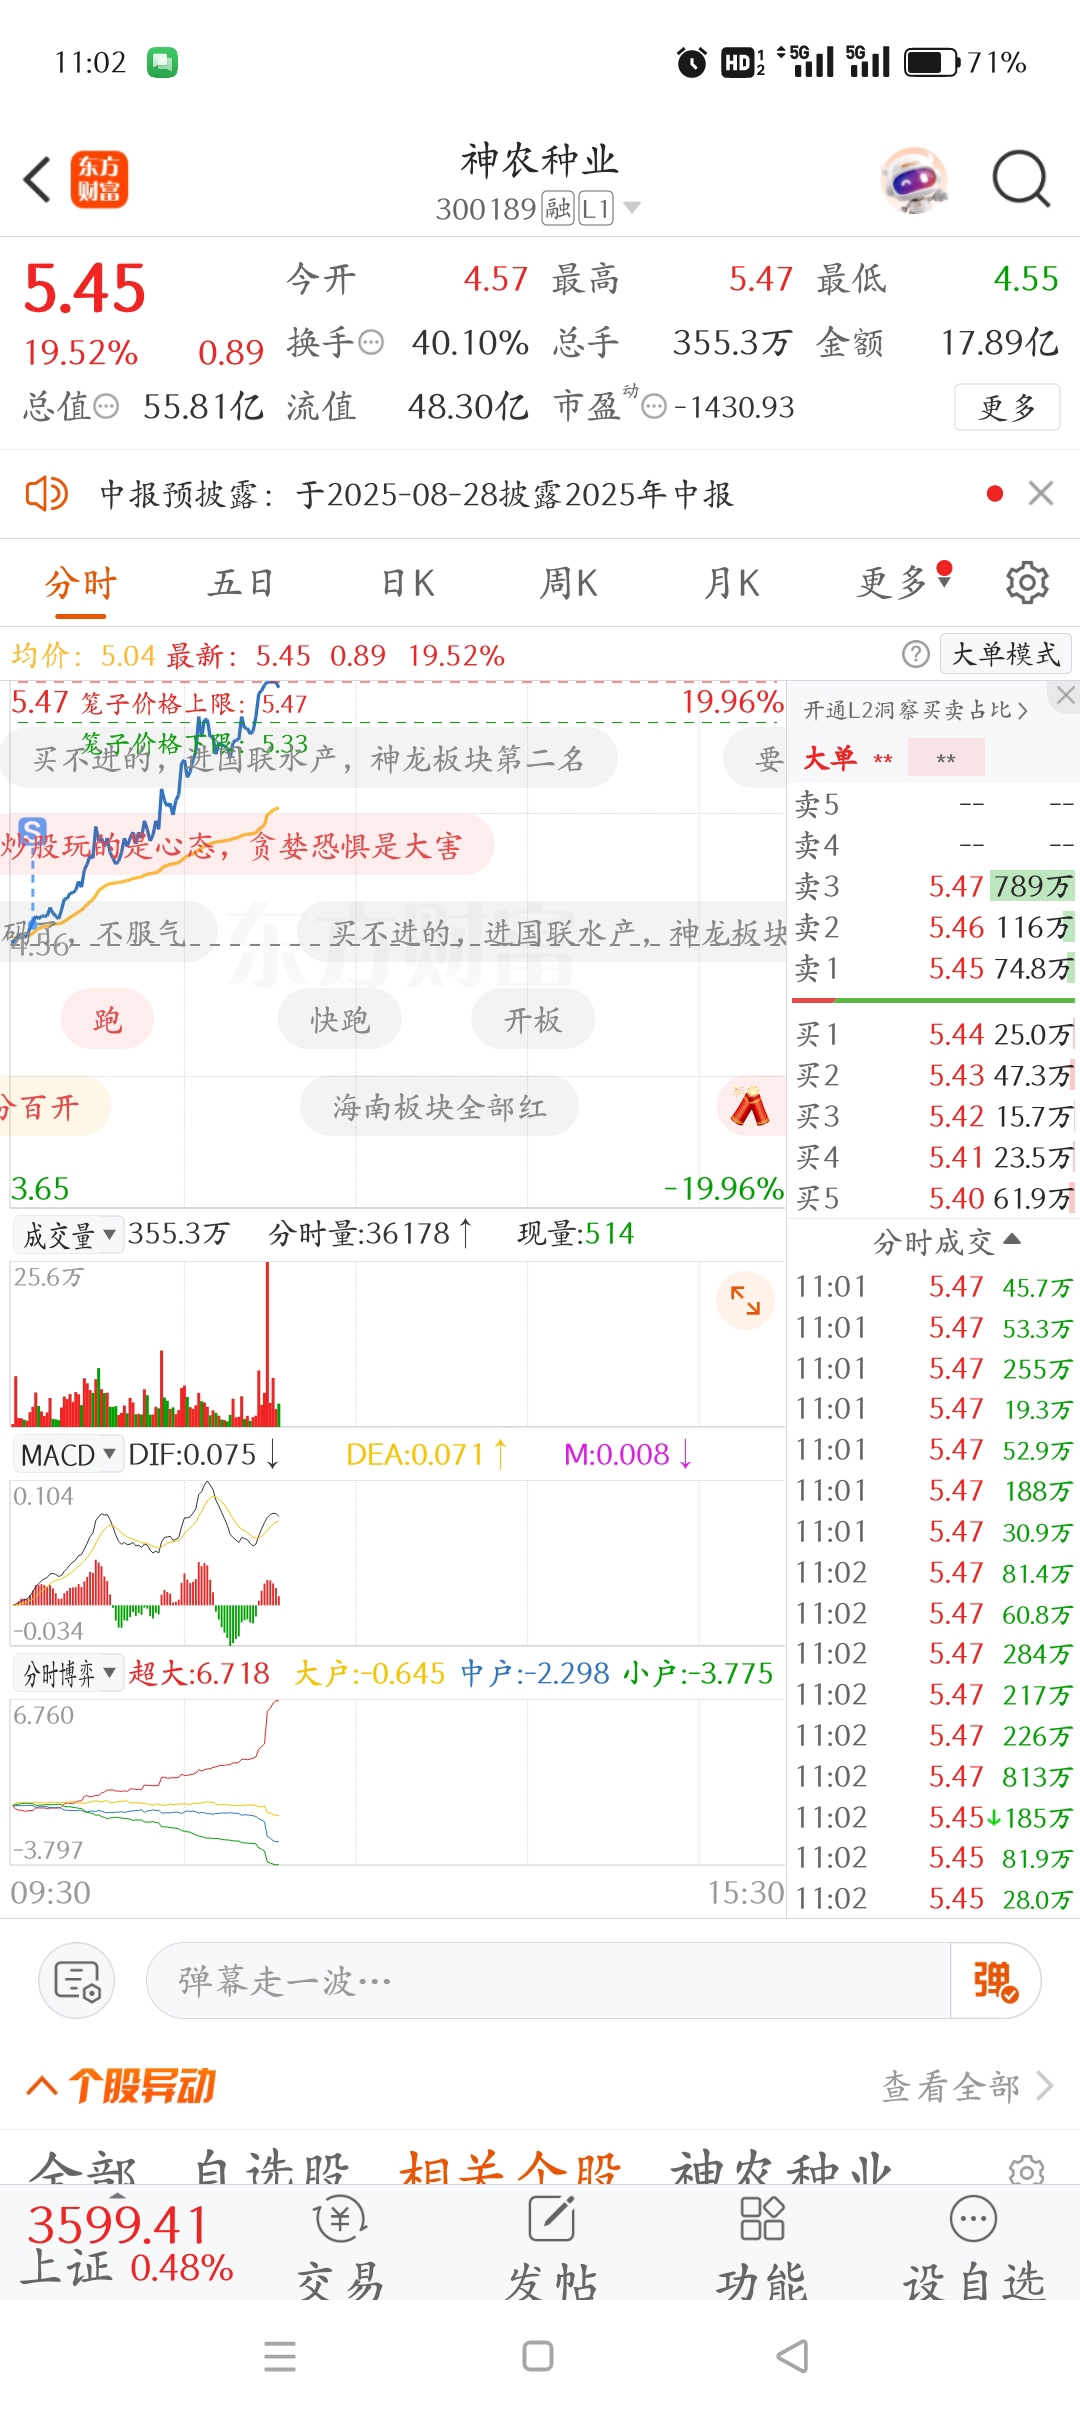Open the 中报预披露 notice text
This screenshot has width=1080, height=2412.
pyautogui.click(x=416, y=494)
